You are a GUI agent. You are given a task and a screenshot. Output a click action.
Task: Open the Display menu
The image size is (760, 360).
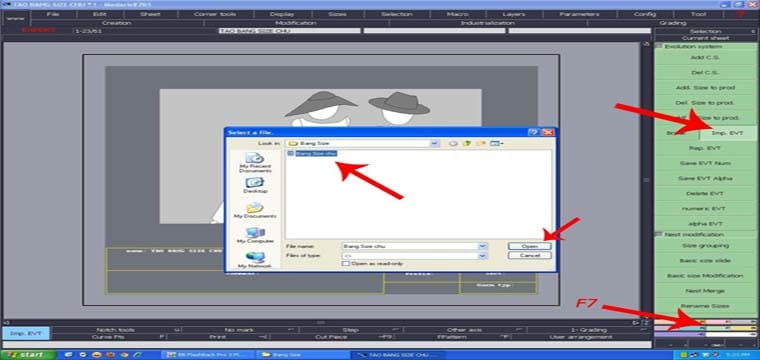[x=282, y=14]
